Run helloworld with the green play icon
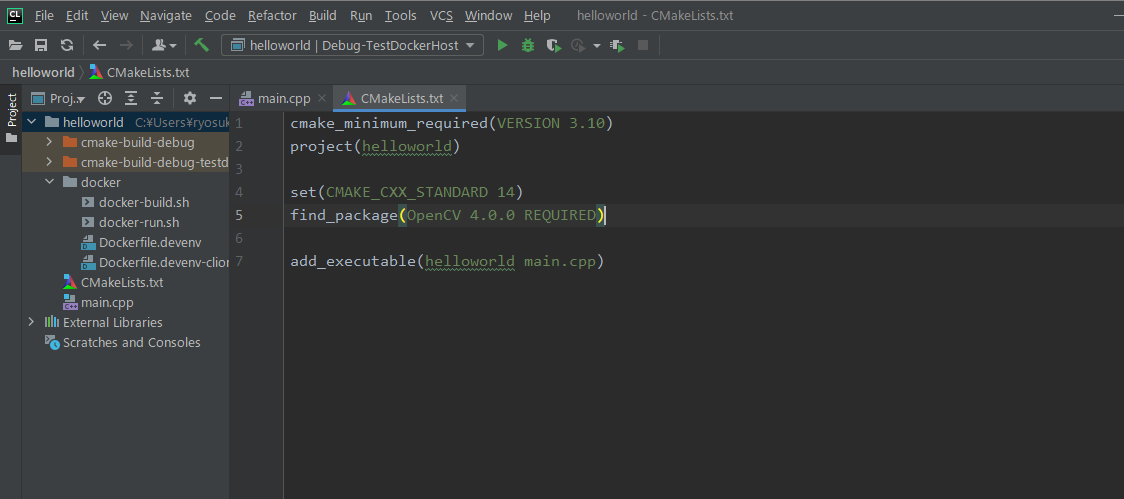This screenshot has height=499, width=1124. 503,46
